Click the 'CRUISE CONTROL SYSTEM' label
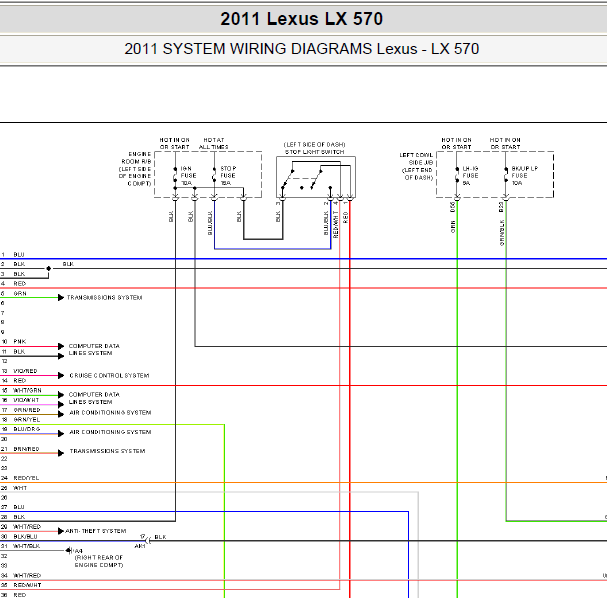This screenshot has height=598, width=607. pos(109,375)
